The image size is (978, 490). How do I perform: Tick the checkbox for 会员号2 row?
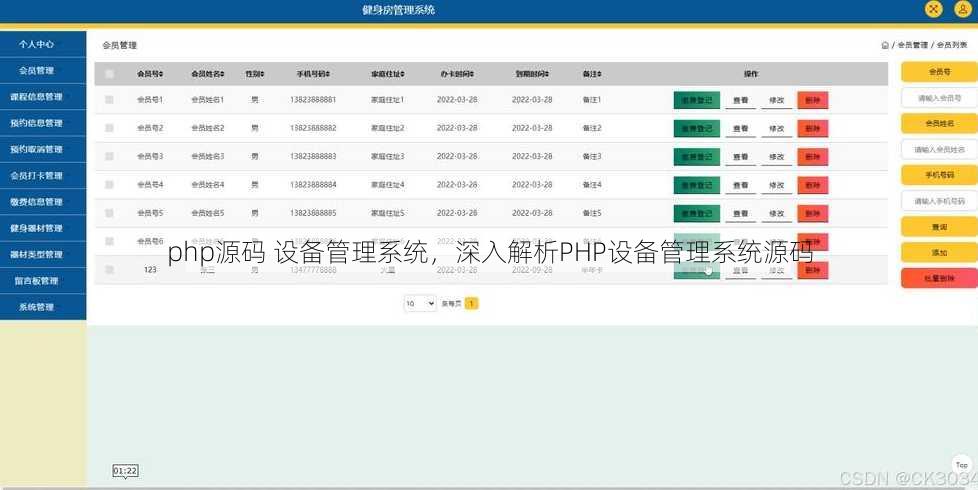tap(110, 128)
